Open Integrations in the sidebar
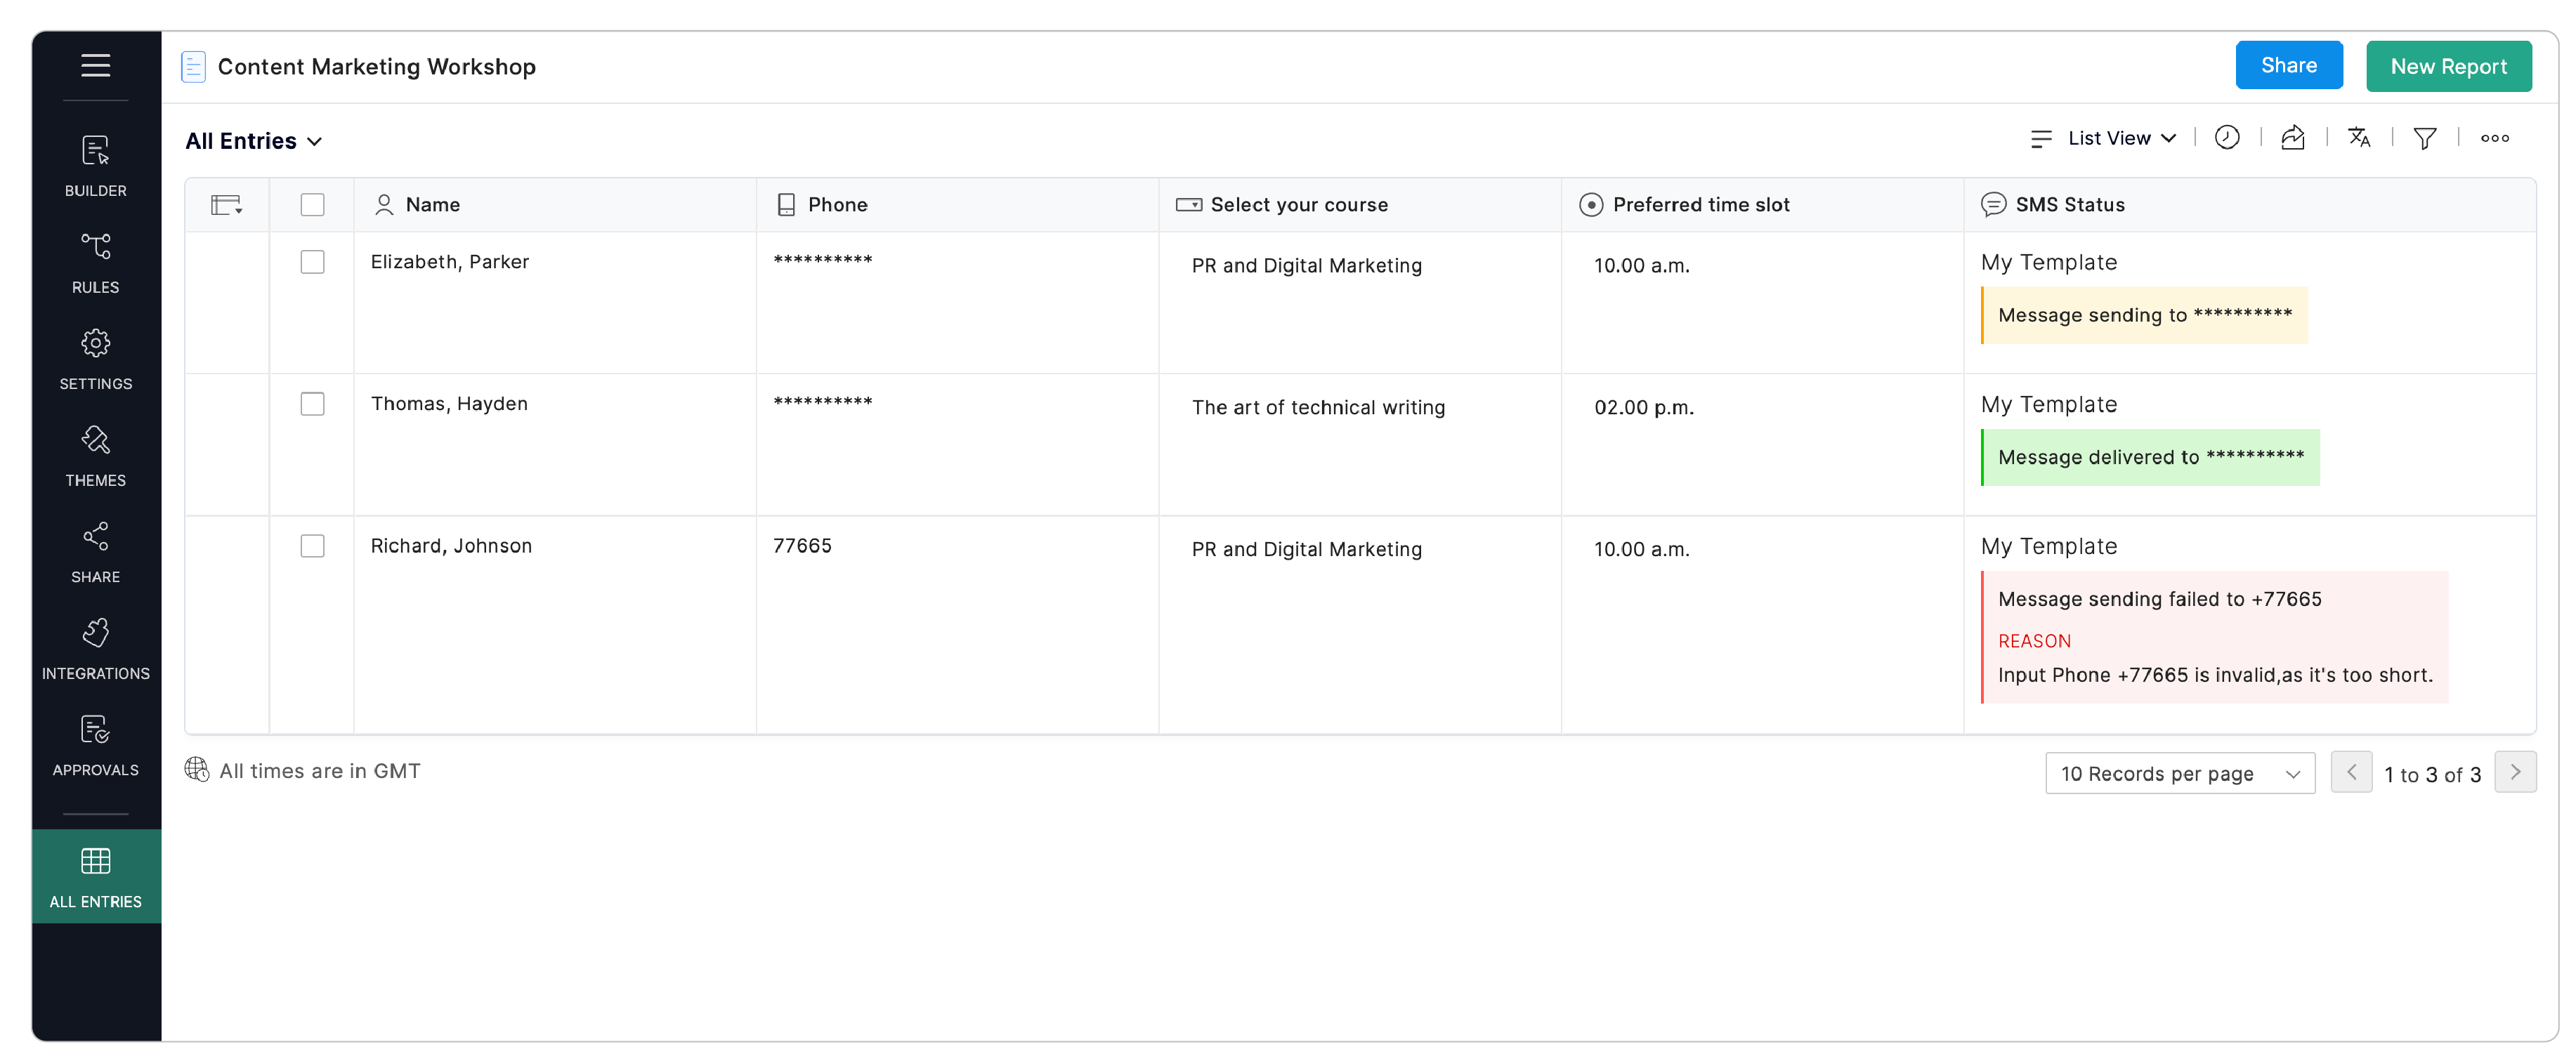The height and width of the screenshot is (1061, 2576). [95, 649]
